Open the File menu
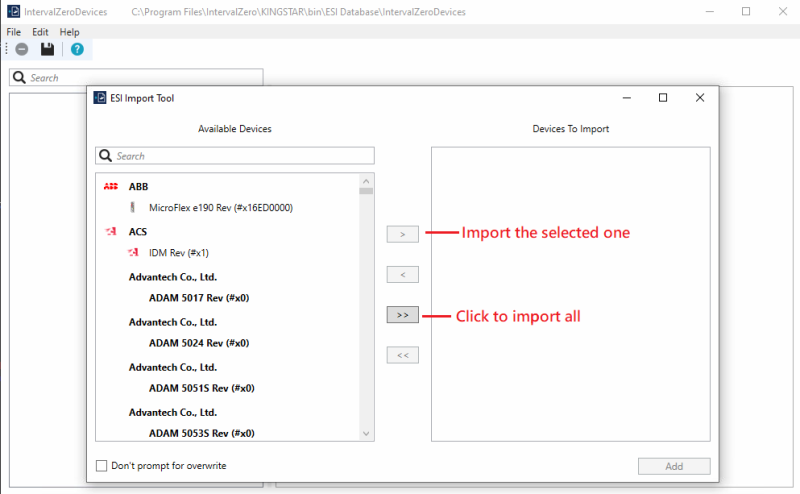This screenshot has height=494, width=800. [x=14, y=32]
